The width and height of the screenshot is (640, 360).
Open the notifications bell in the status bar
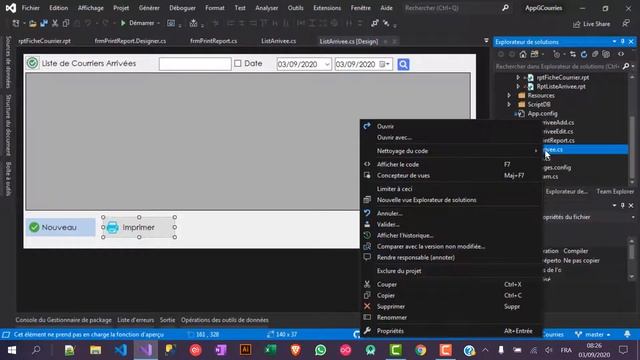627,334
